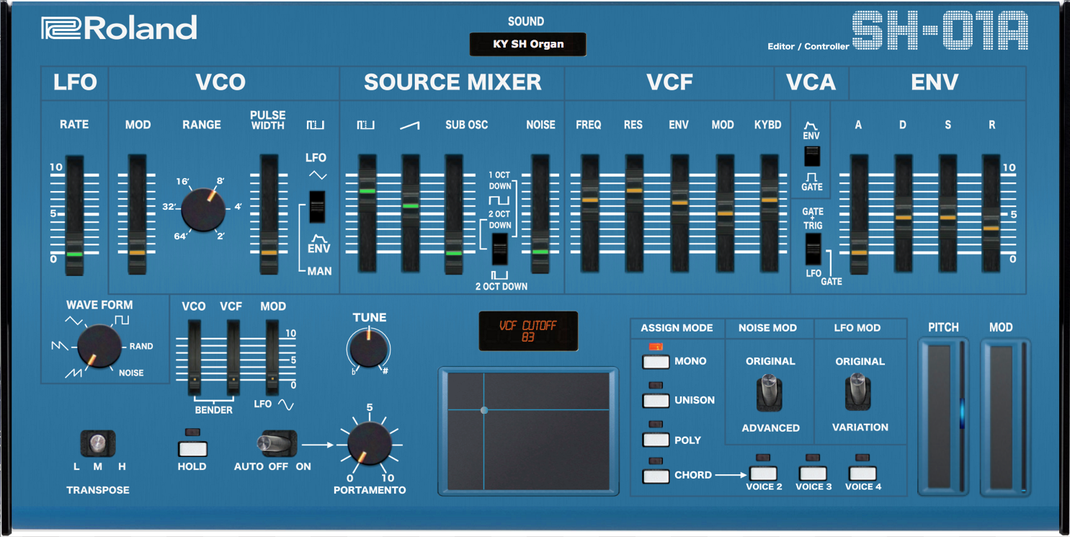Adjust the BENDER VCO slider
The width and height of the screenshot is (1070, 537).
click(194, 379)
